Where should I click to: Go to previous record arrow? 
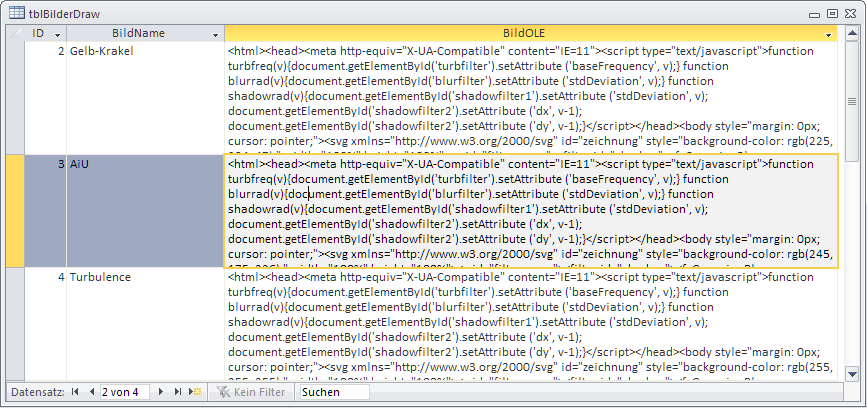tap(92, 392)
